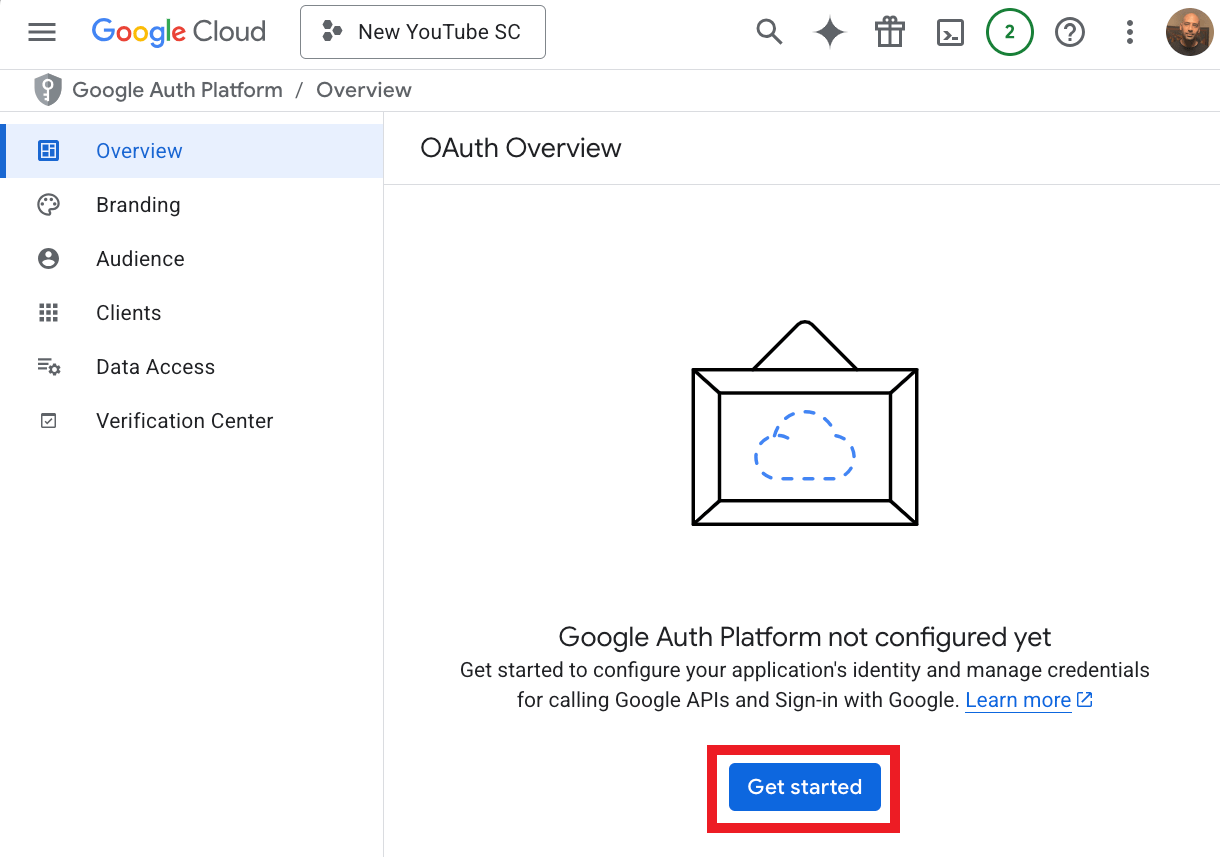Open Data Access in sidebar

tap(155, 367)
